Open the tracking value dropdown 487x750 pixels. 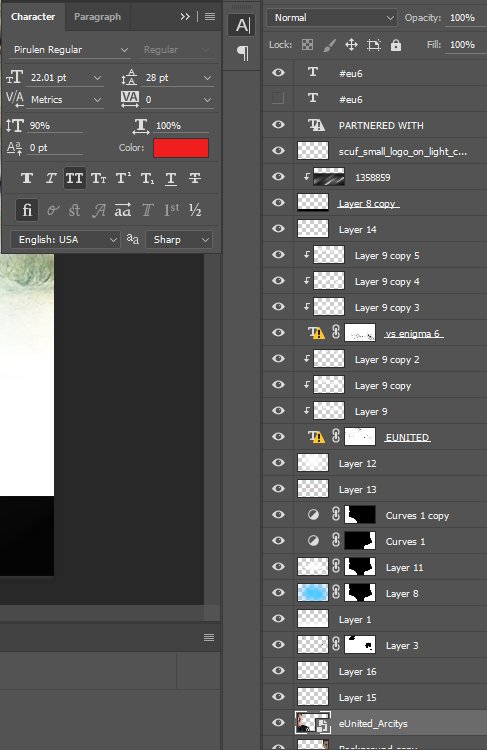[x=207, y=100]
